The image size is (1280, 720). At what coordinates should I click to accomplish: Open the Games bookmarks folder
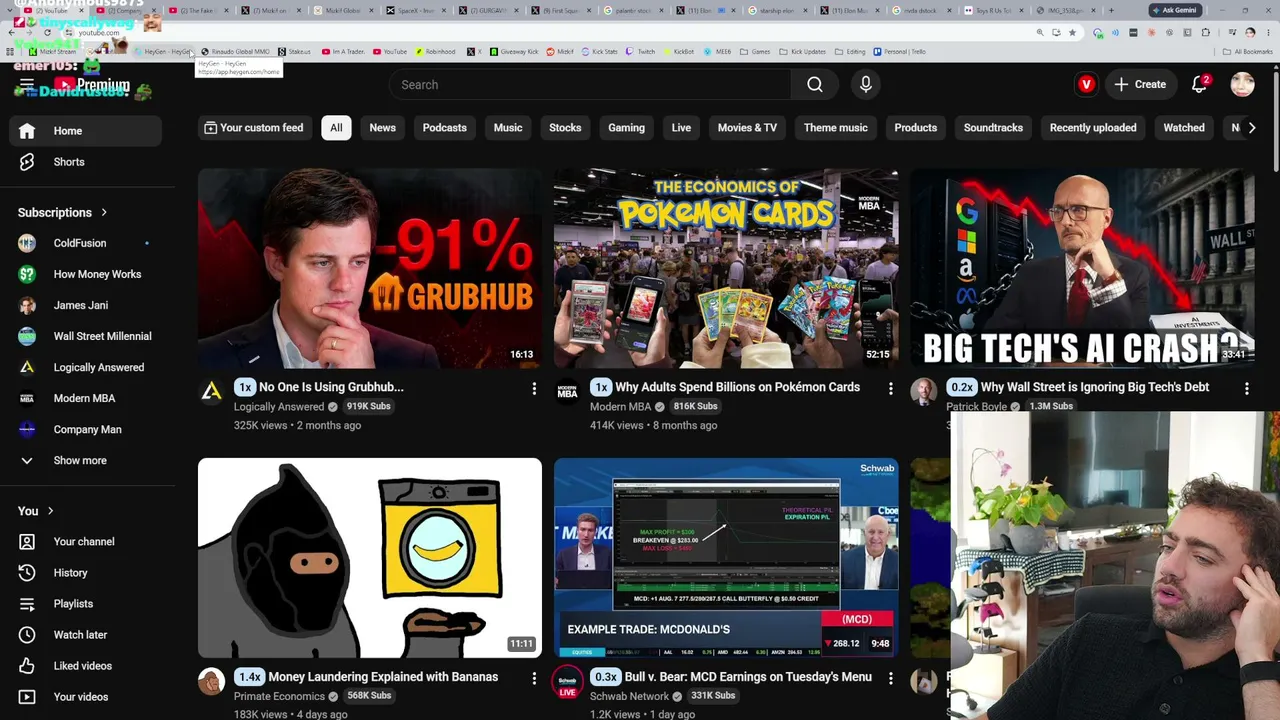click(755, 52)
